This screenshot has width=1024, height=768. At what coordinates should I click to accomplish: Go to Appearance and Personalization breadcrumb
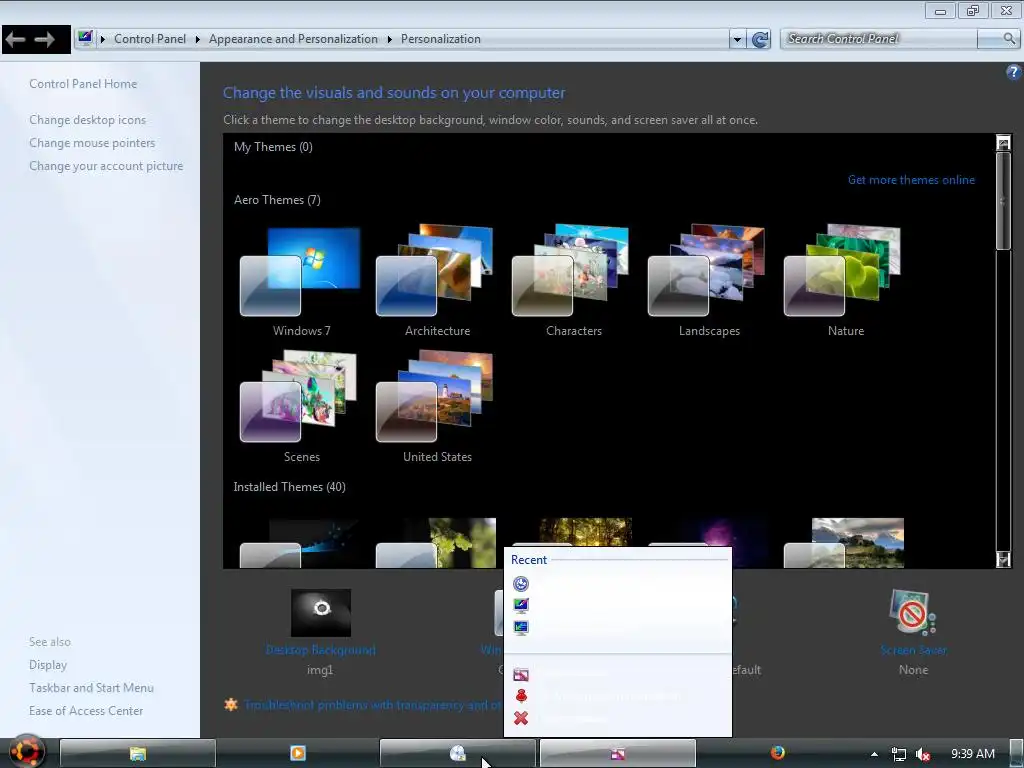point(293,39)
